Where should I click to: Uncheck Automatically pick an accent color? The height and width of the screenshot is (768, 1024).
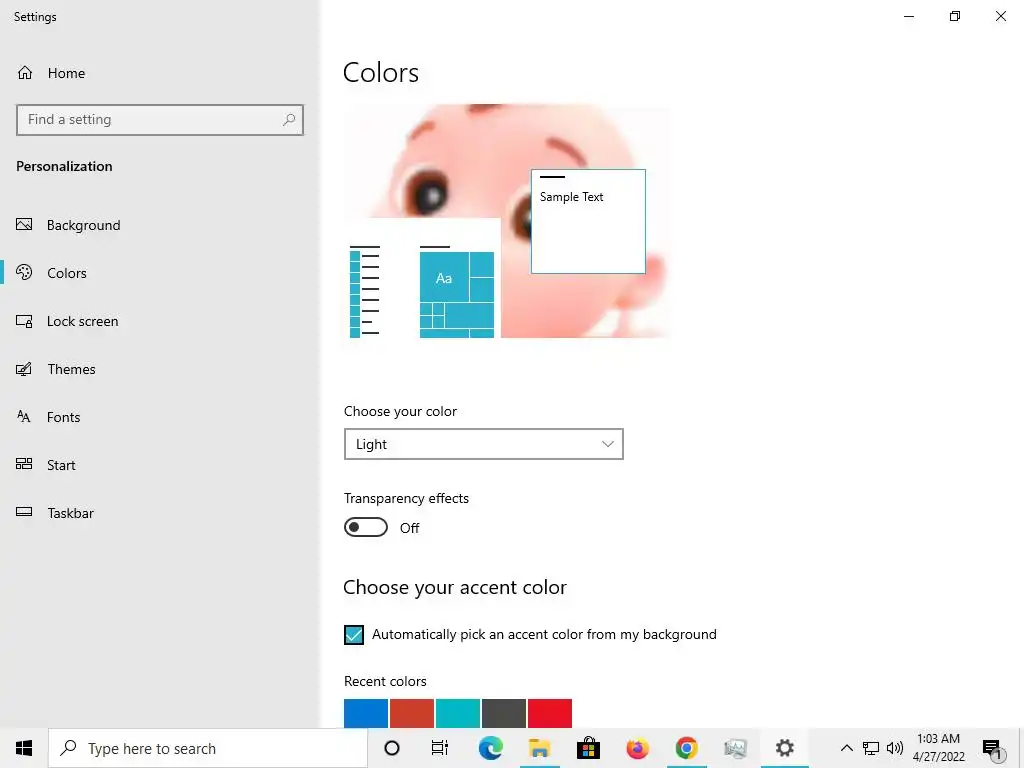tap(354, 635)
